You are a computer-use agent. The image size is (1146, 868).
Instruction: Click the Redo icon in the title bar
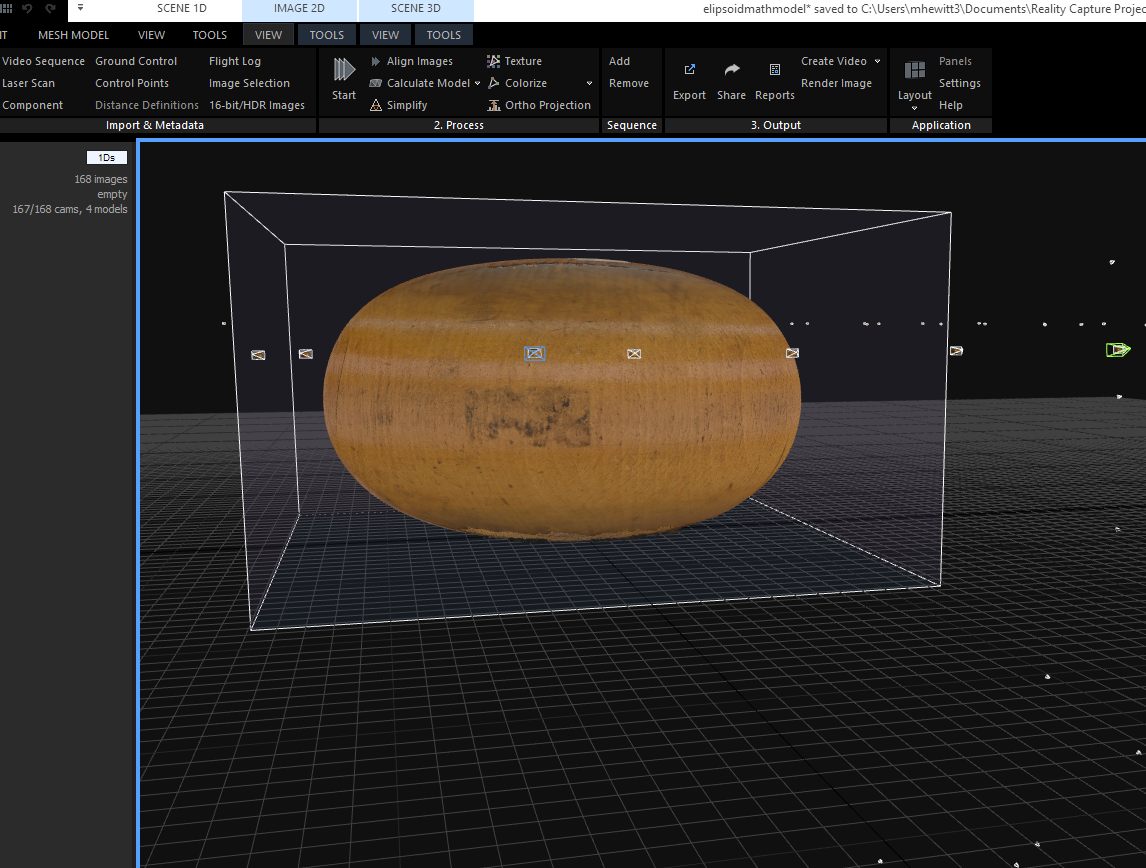point(49,9)
